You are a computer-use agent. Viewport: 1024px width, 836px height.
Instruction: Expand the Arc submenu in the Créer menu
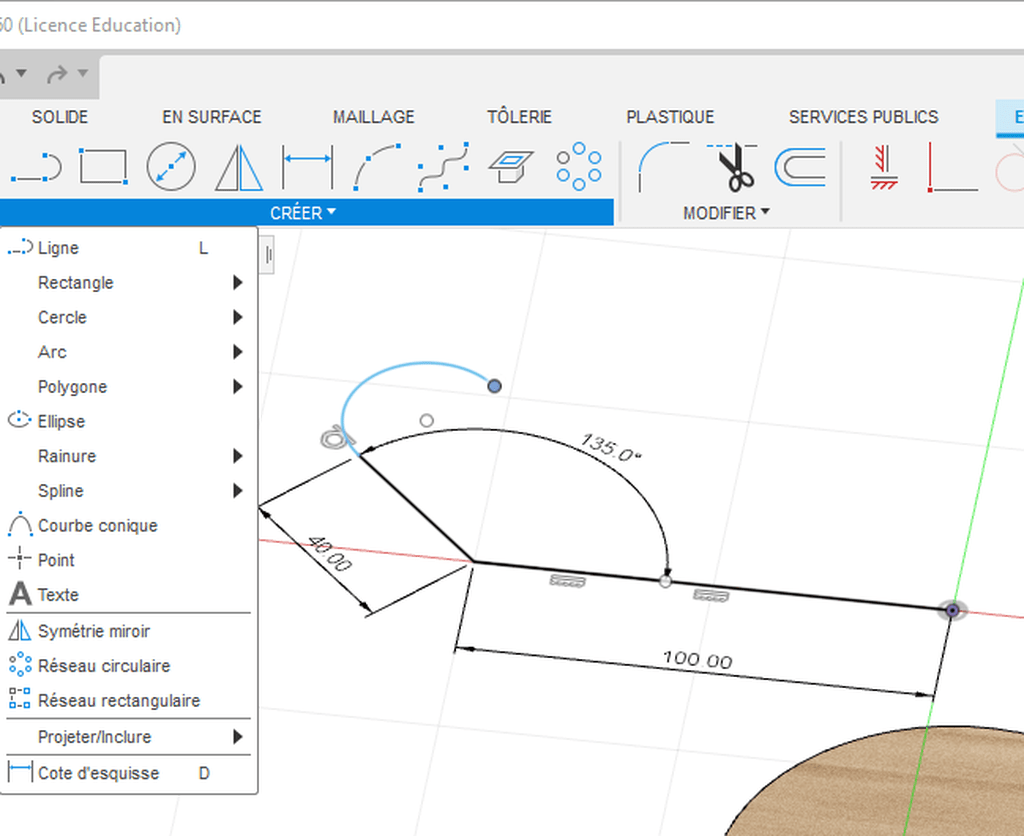(x=238, y=351)
